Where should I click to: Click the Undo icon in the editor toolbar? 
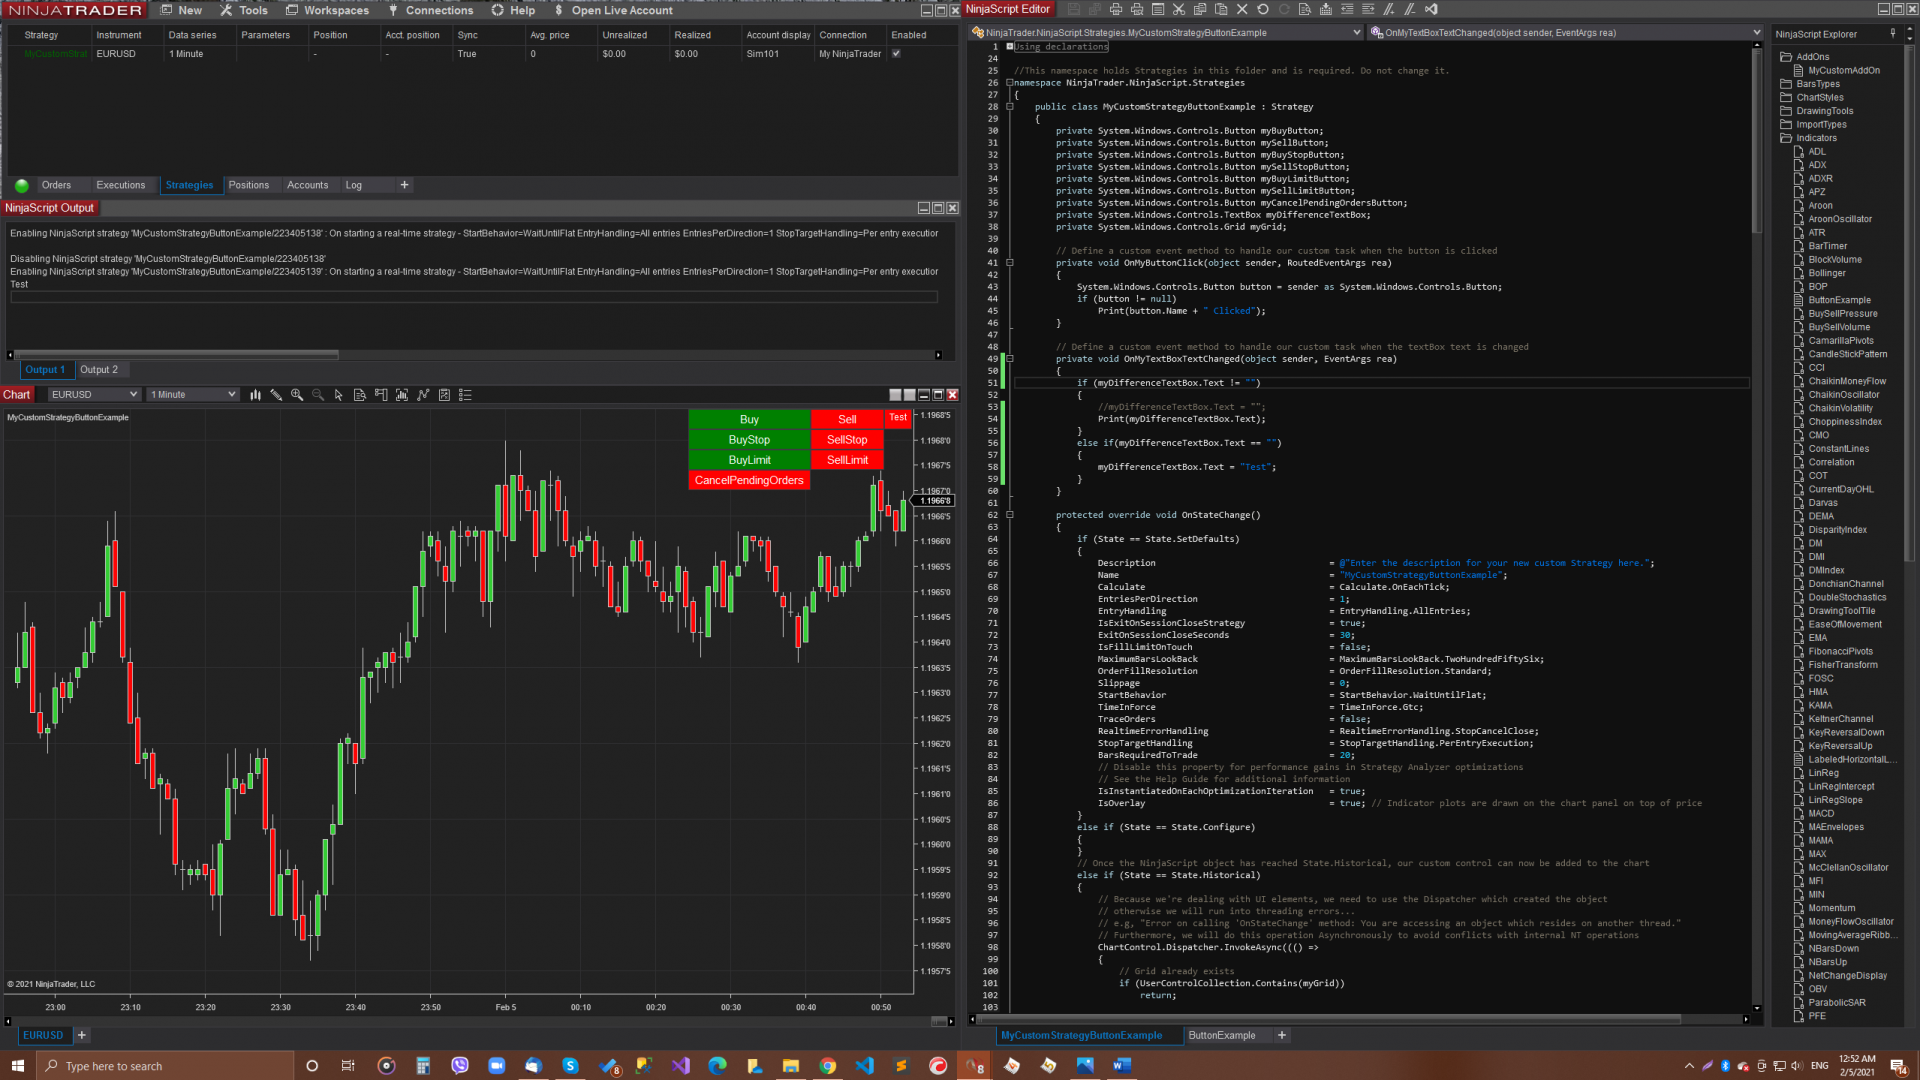(1263, 9)
